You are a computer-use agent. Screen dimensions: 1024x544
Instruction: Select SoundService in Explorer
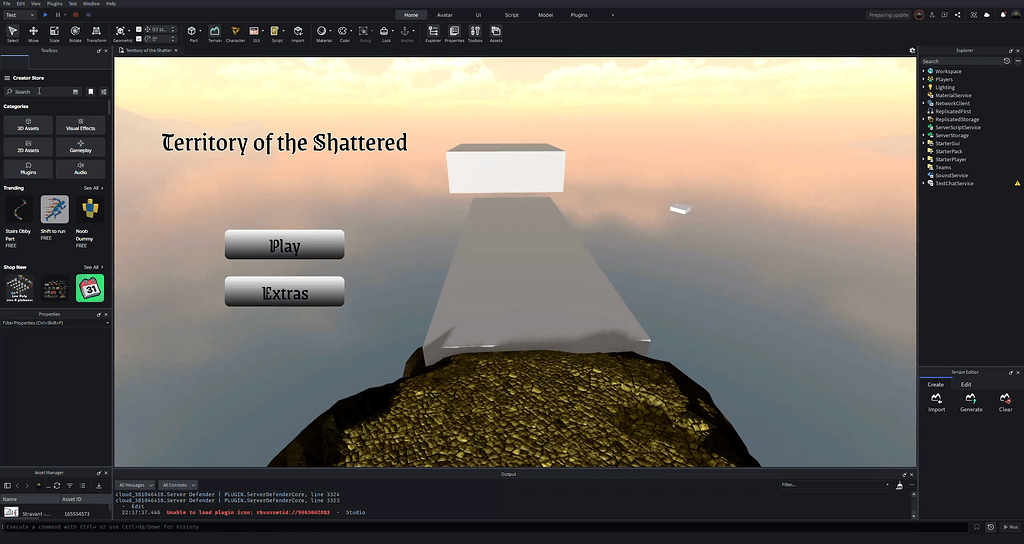951,175
